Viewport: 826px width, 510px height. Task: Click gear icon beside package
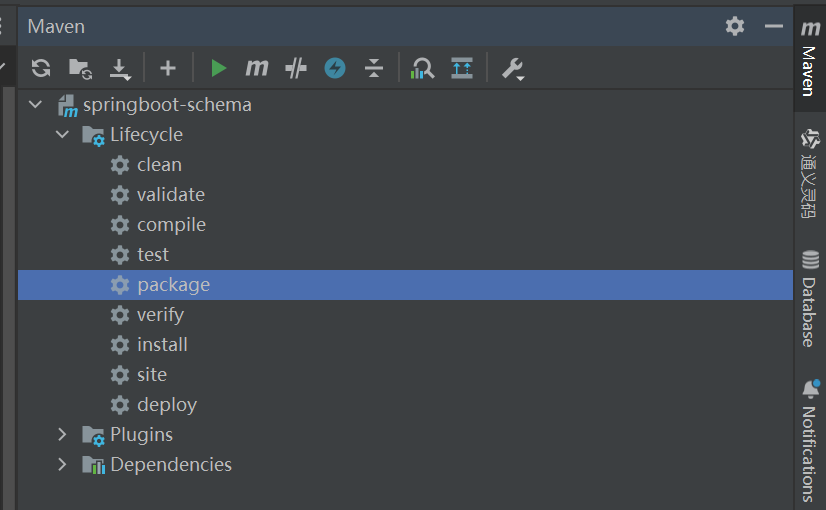(x=120, y=285)
